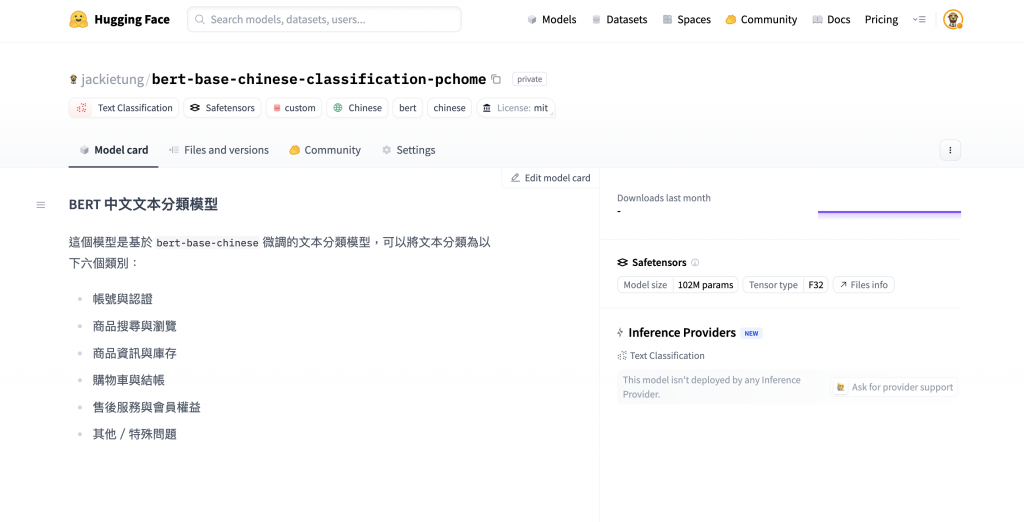Open the three-dot more options menu
Screen dimensions: 1024x522
pyautogui.click(x=950, y=150)
